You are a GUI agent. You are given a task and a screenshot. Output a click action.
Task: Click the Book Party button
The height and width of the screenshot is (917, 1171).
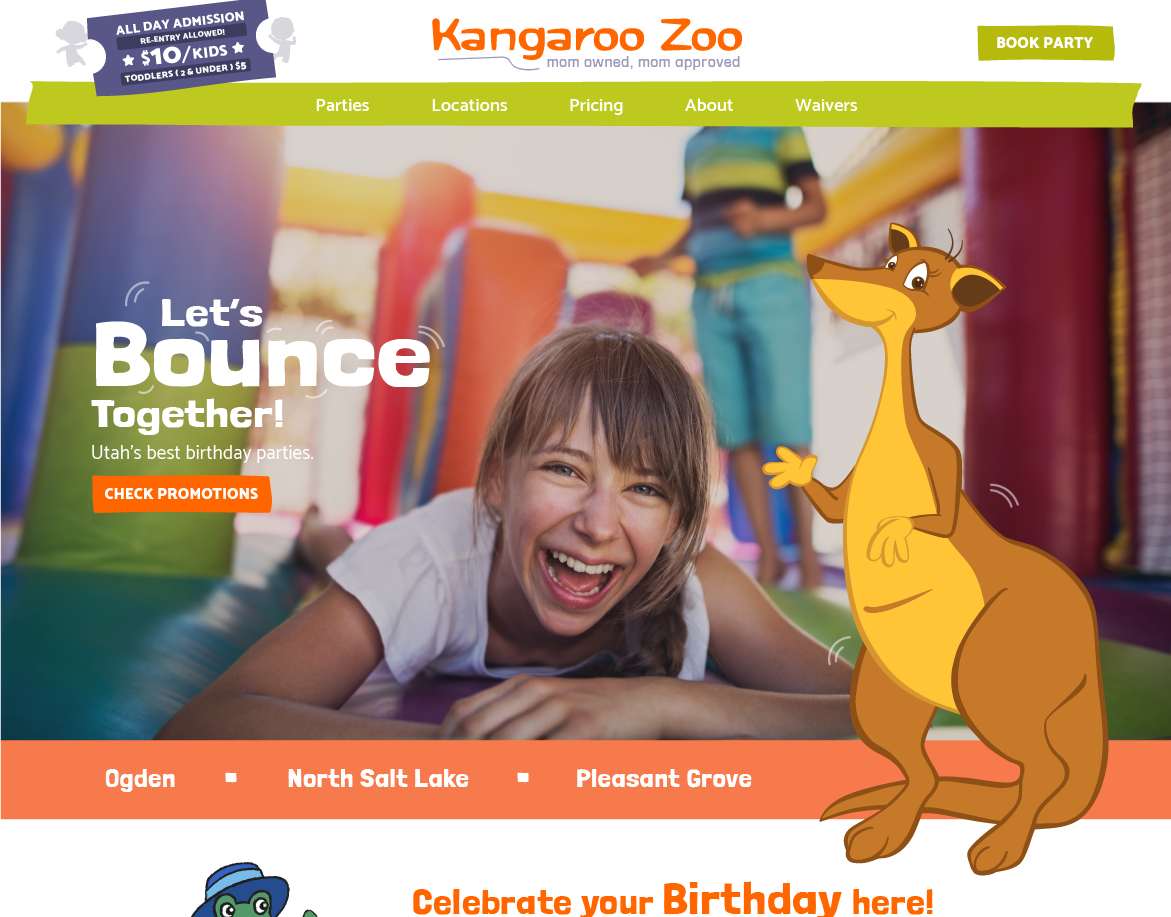tap(1045, 43)
